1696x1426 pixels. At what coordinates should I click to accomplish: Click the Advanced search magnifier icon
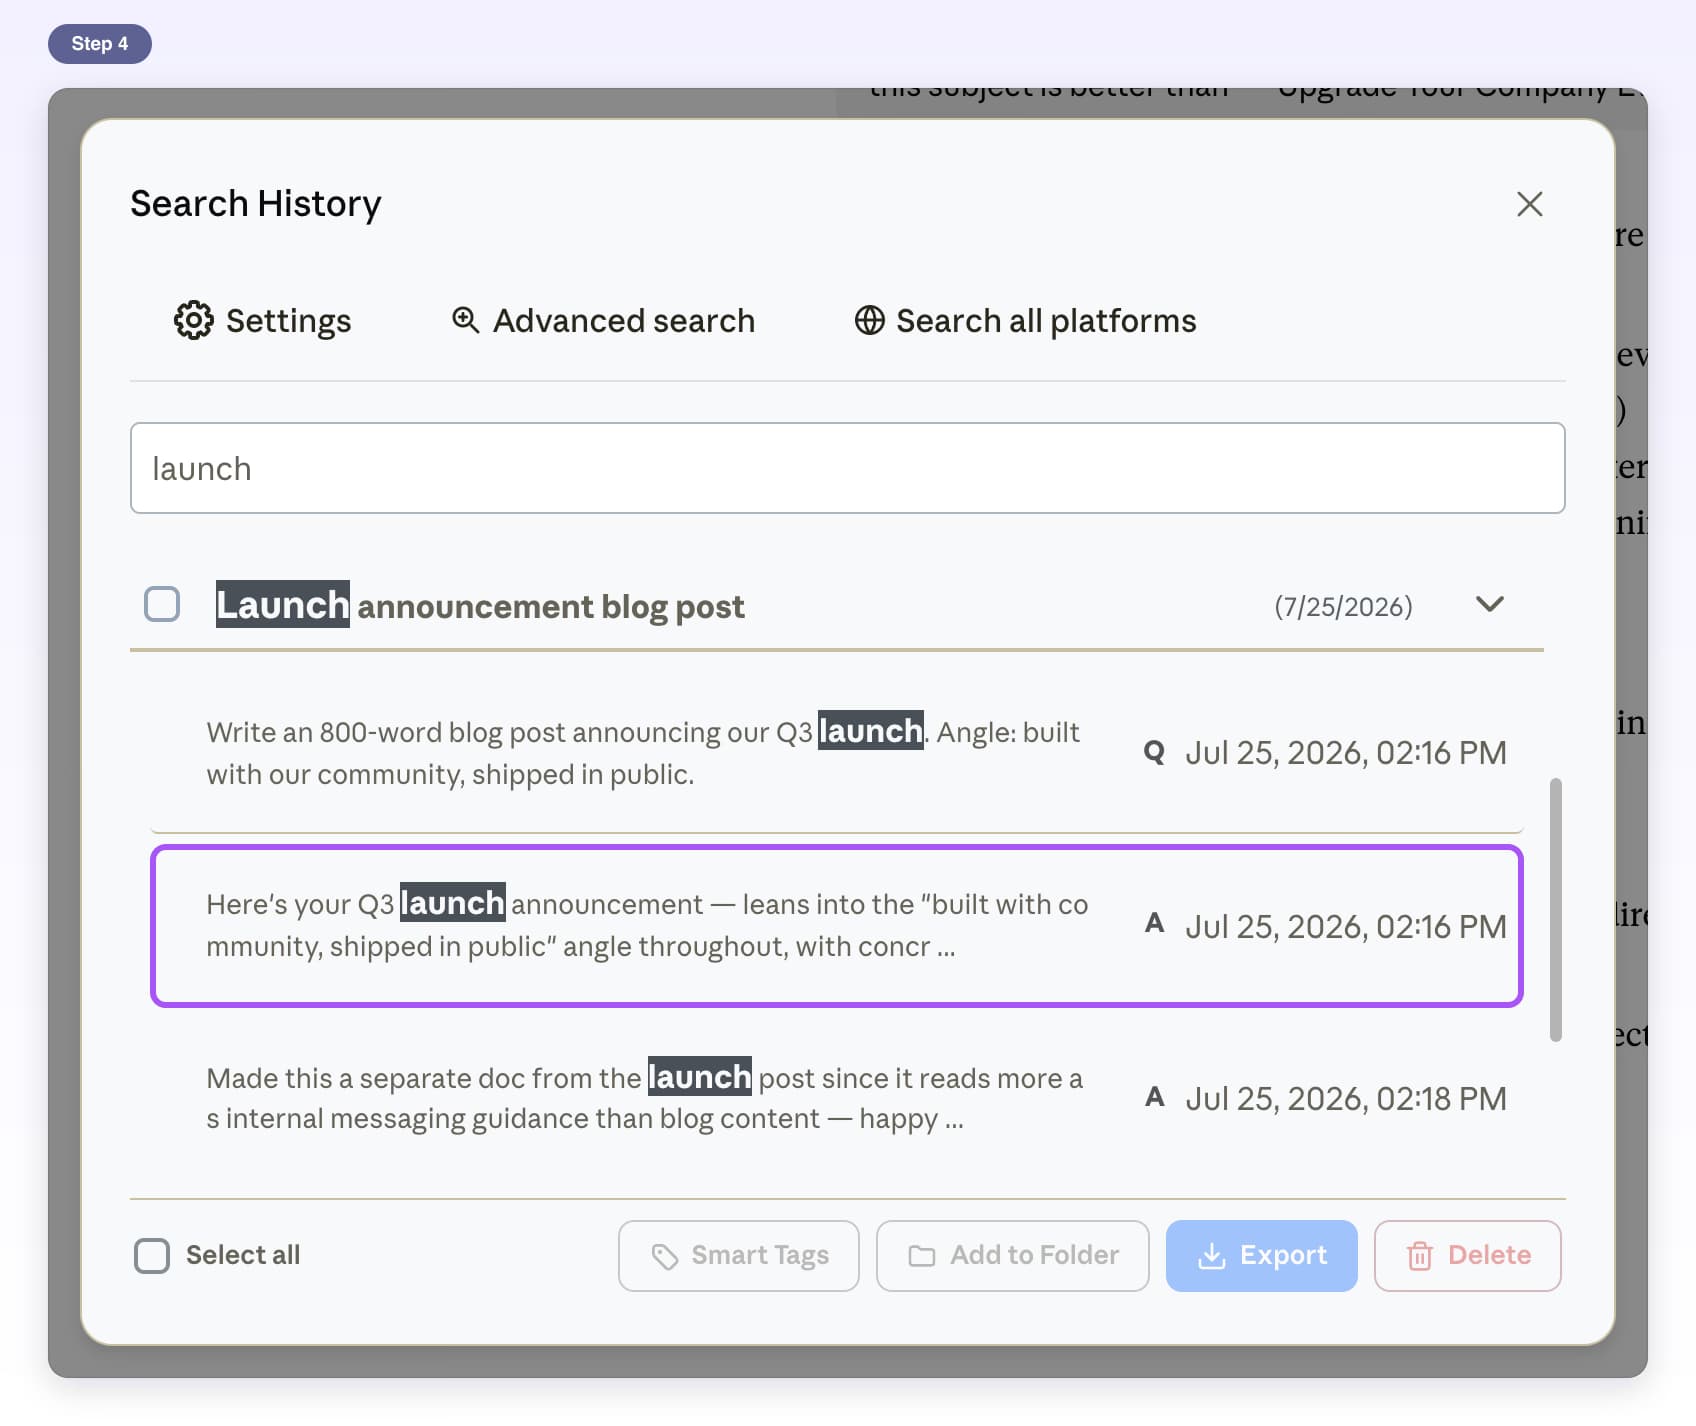(465, 320)
